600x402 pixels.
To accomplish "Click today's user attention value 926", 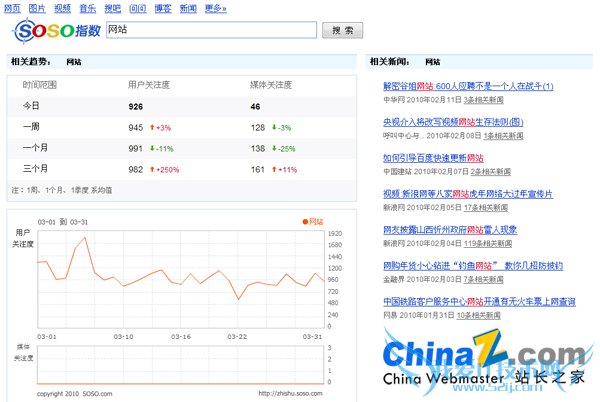I will click(x=136, y=107).
